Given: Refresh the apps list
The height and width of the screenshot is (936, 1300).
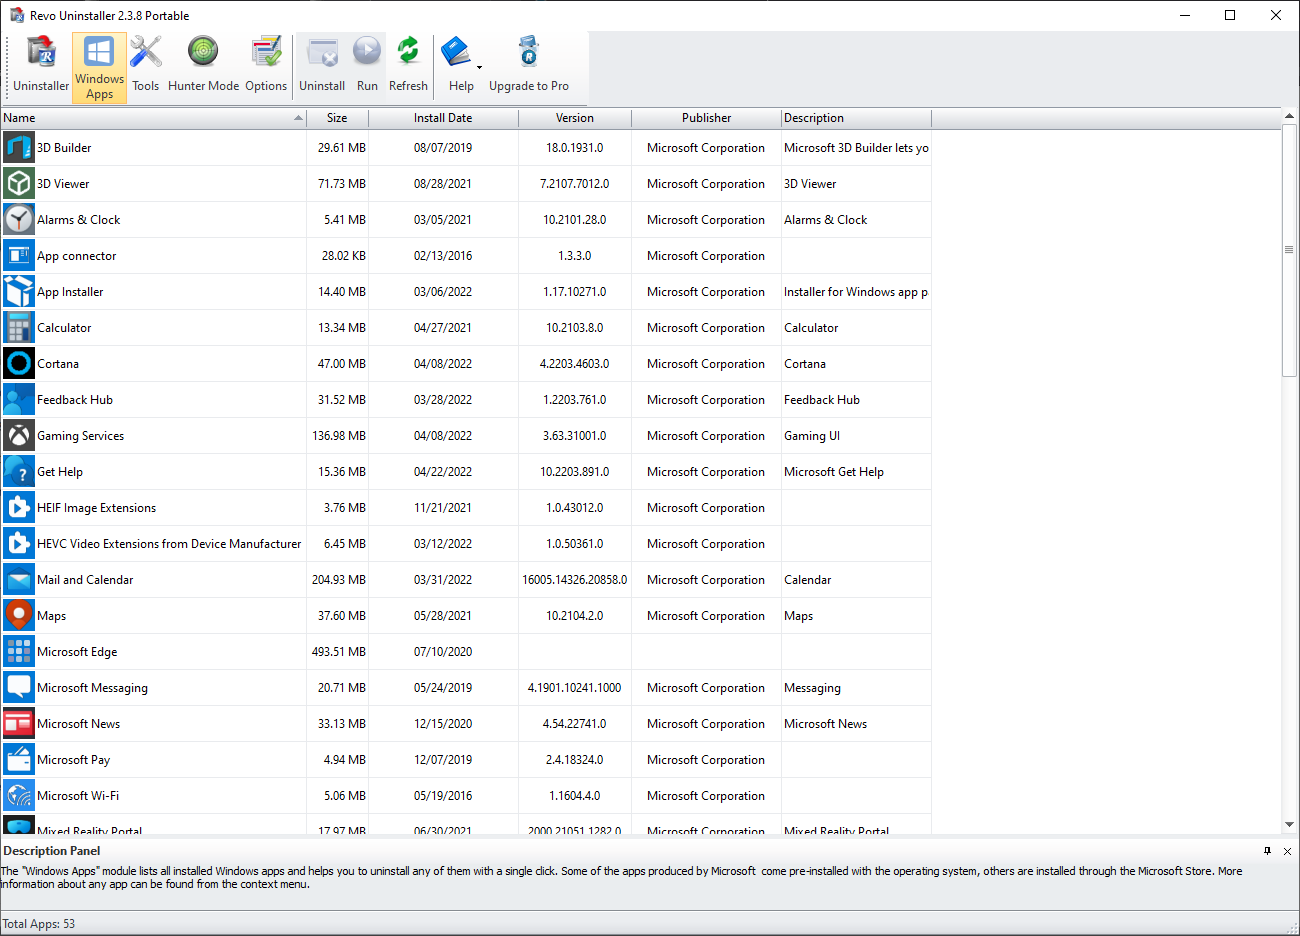Looking at the screenshot, I should [x=408, y=66].
